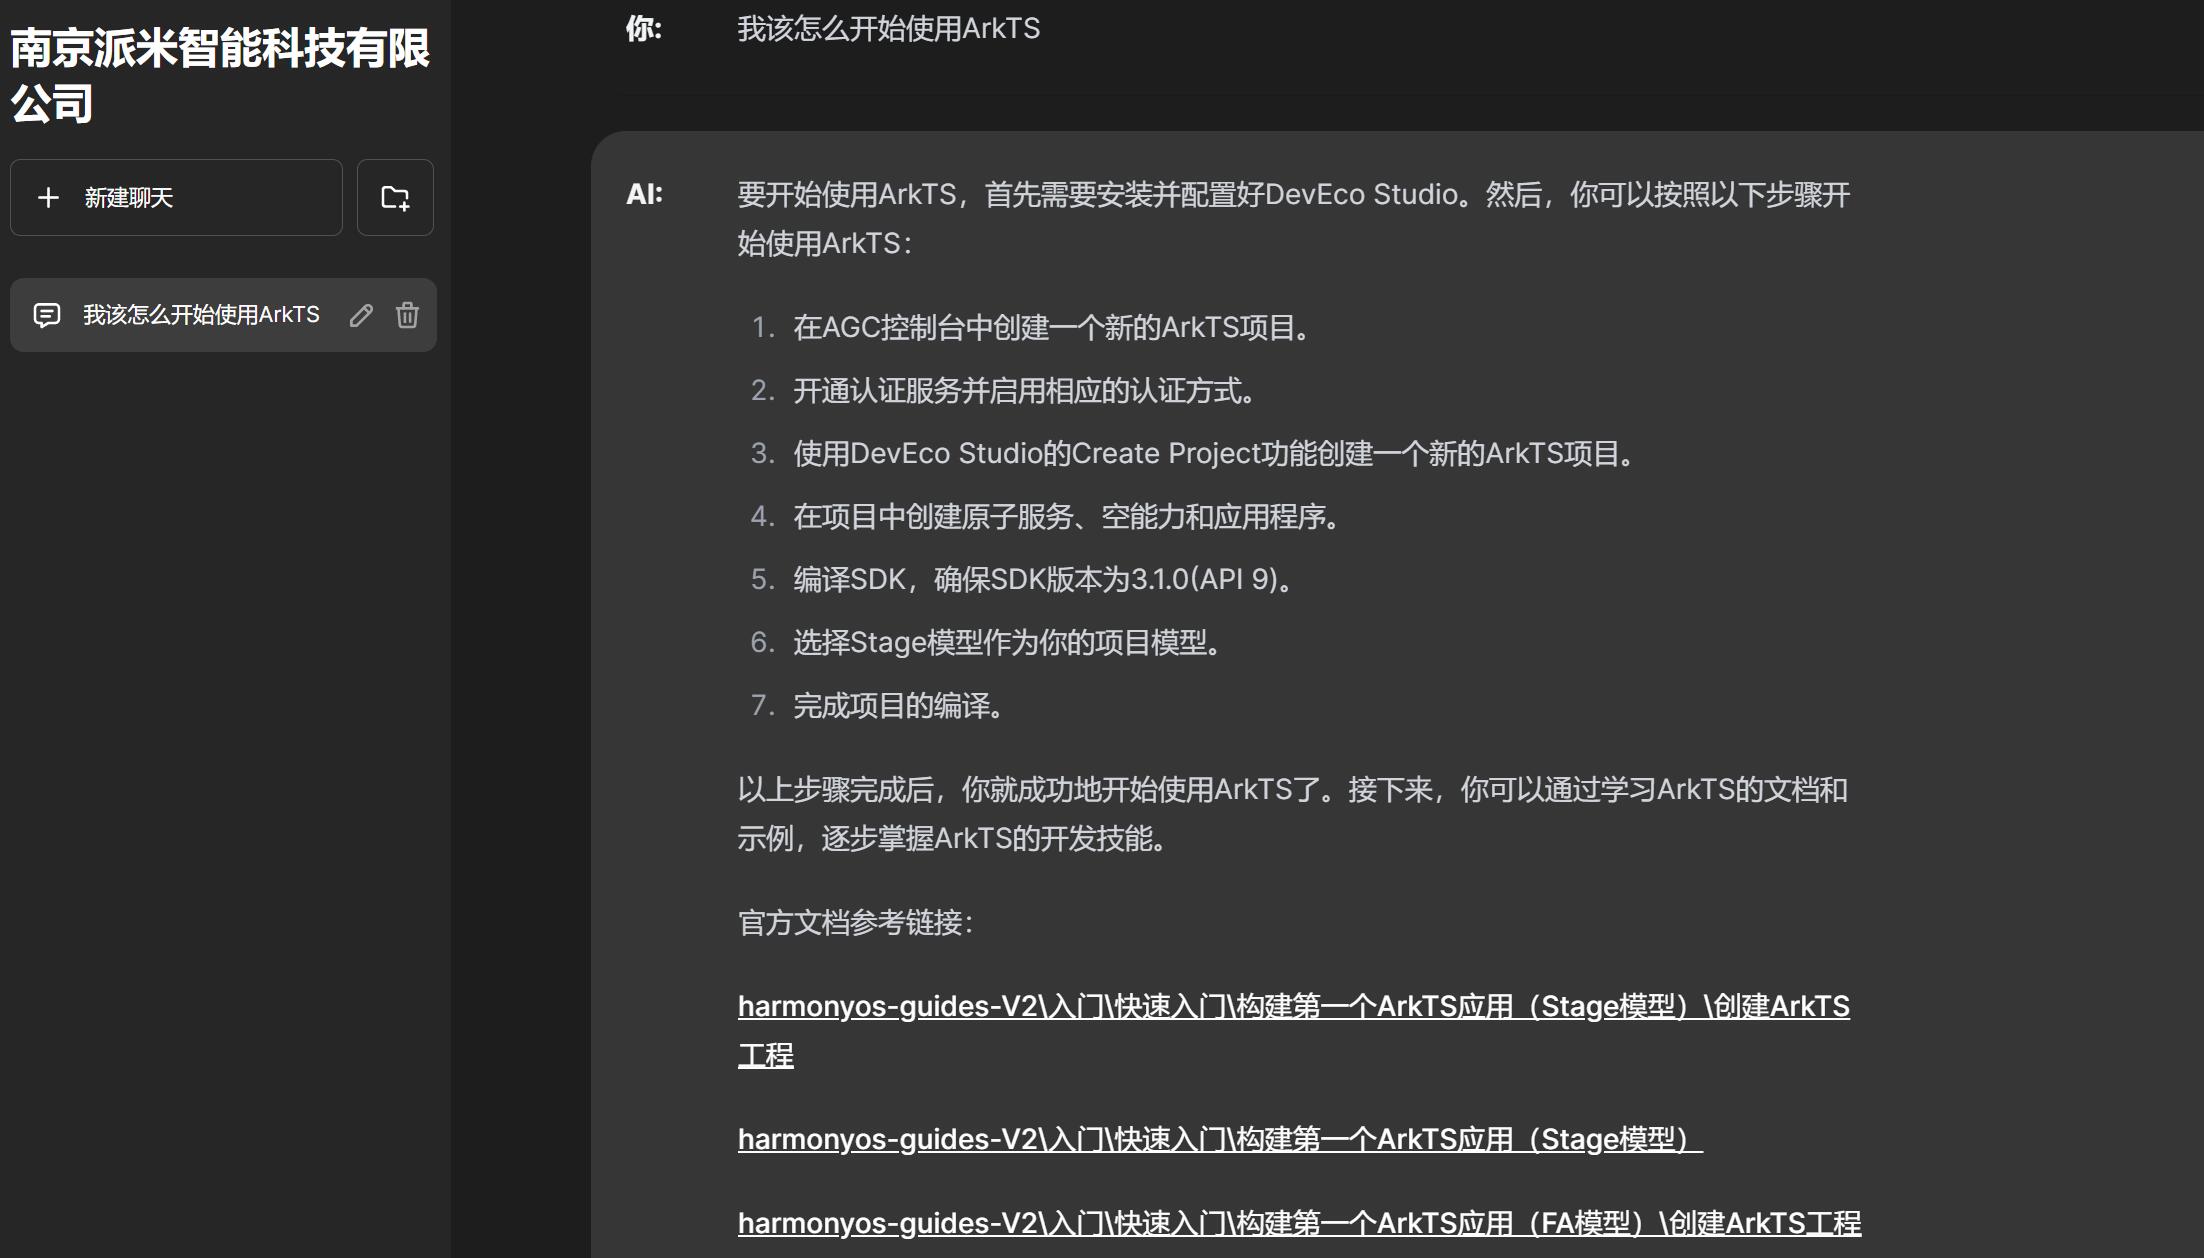The height and width of the screenshot is (1258, 2204).
Task: Click step 7 完成项目的编译 text
Action: point(901,706)
